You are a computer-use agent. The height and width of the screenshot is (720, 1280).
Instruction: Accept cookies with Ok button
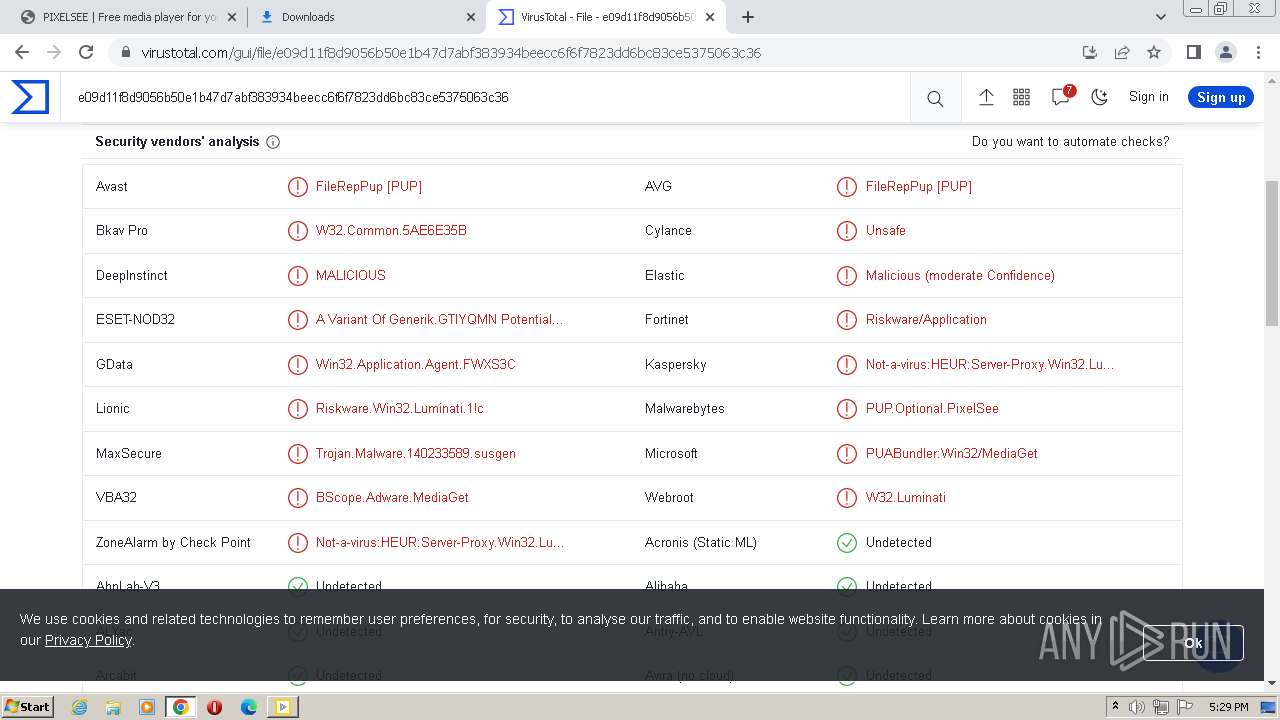1193,643
